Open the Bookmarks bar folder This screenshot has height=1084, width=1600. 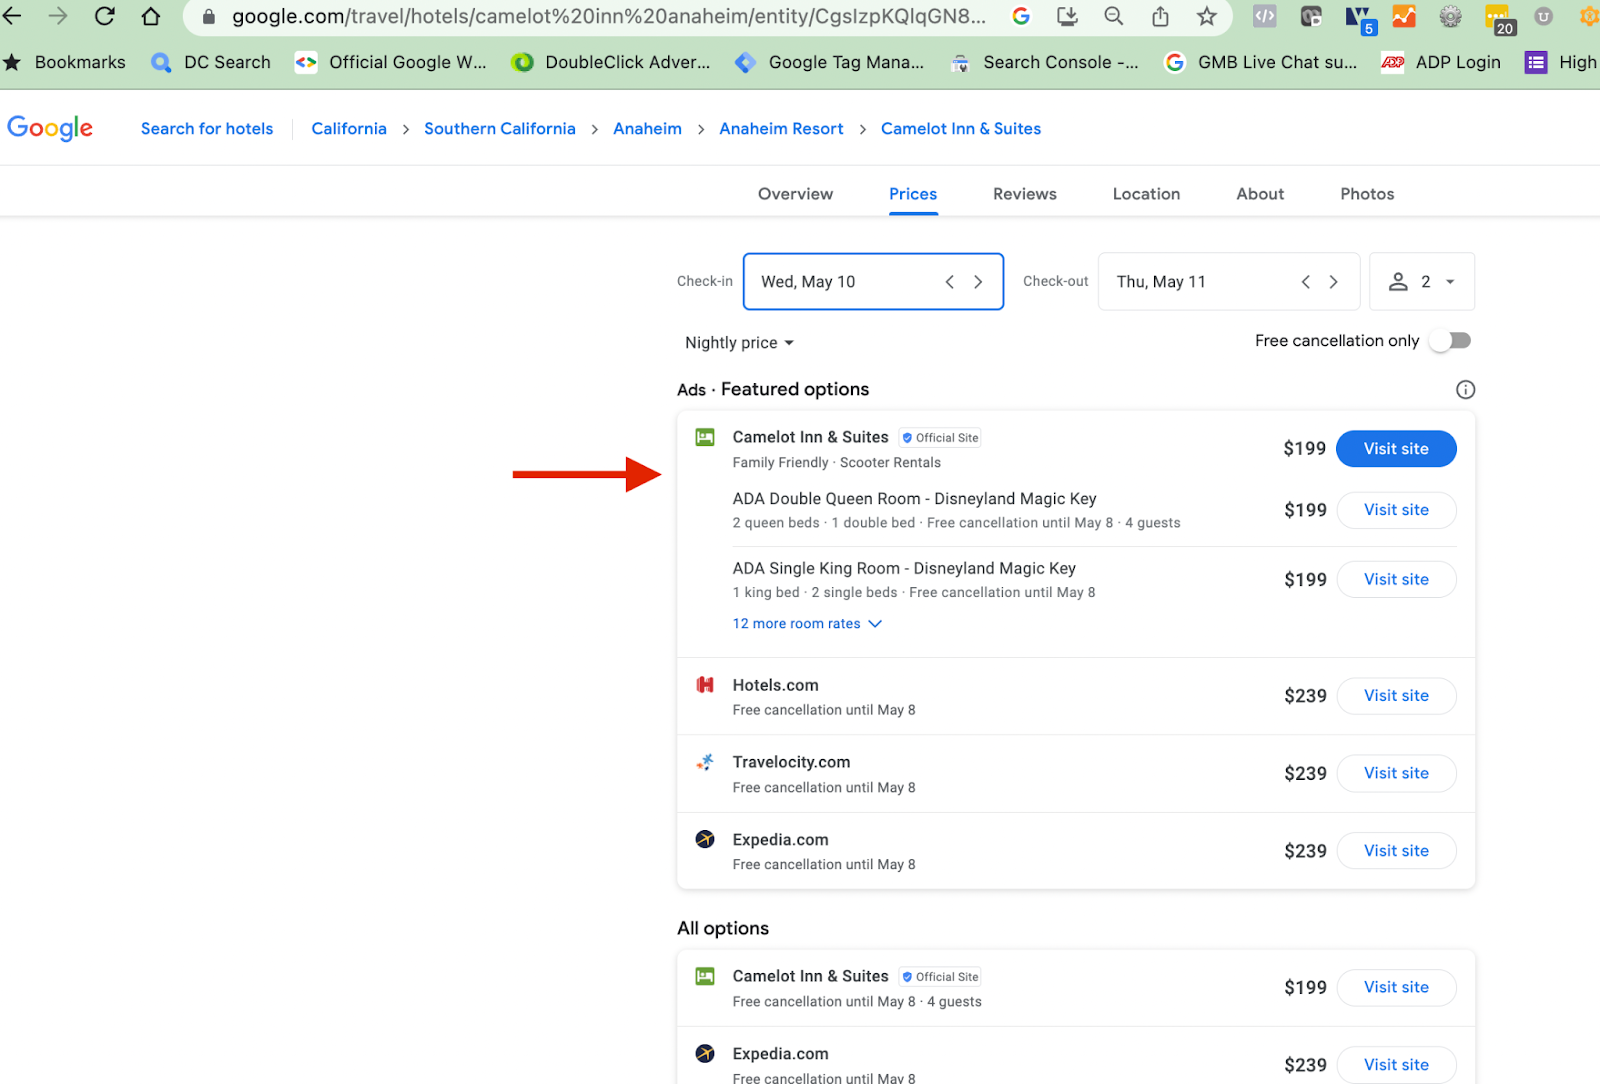coord(65,62)
